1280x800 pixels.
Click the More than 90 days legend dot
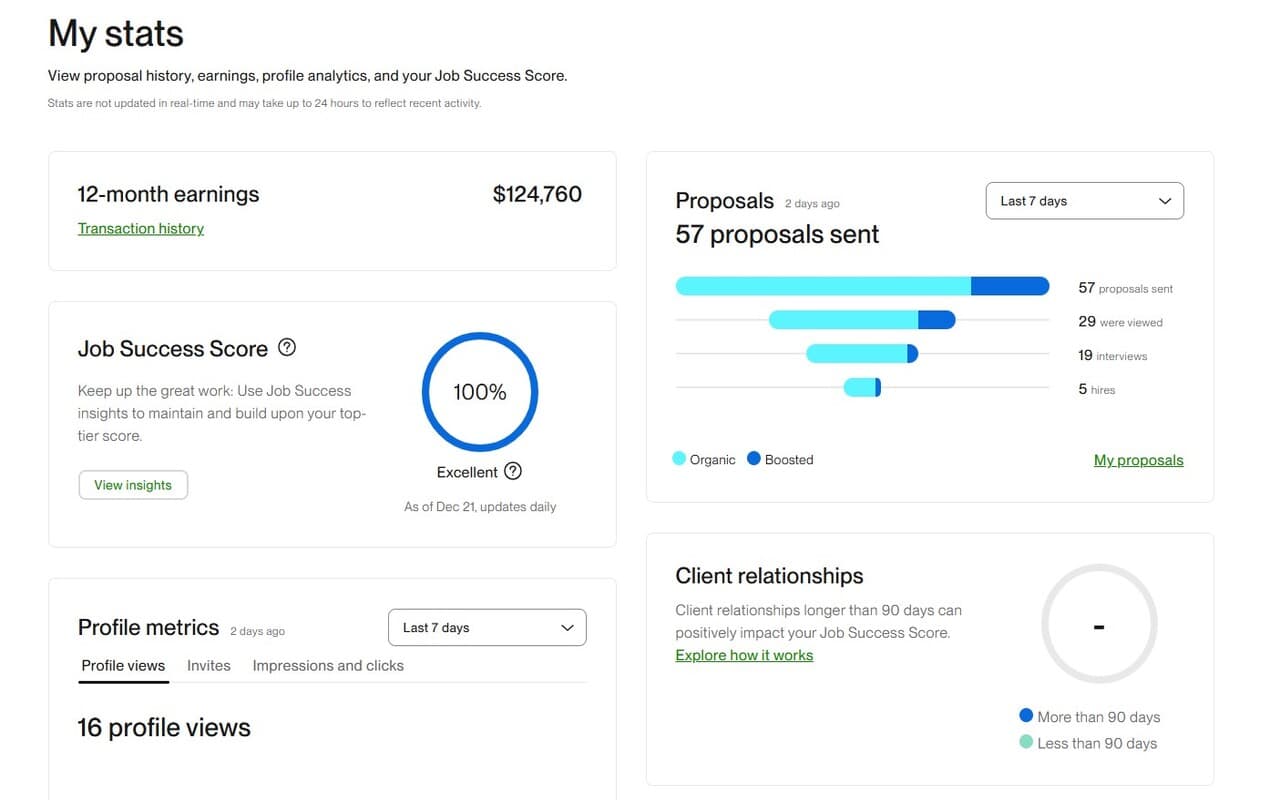point(1026,715)
